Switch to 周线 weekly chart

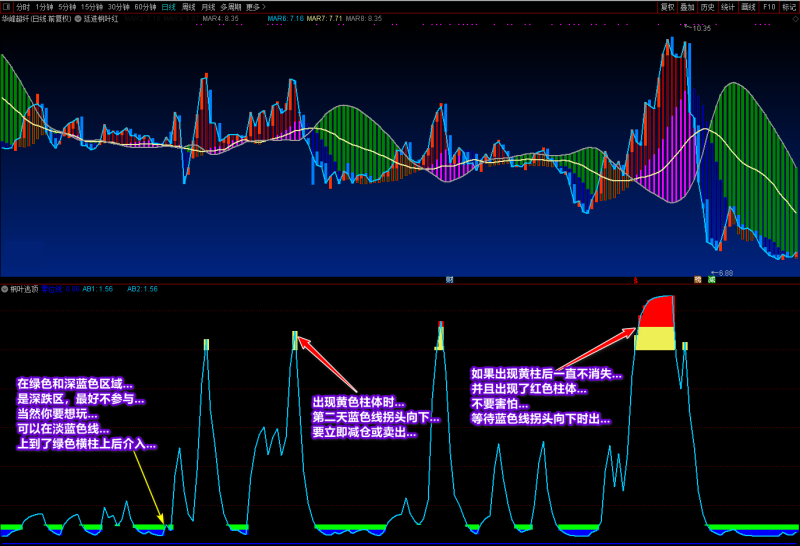click(188, 6)
